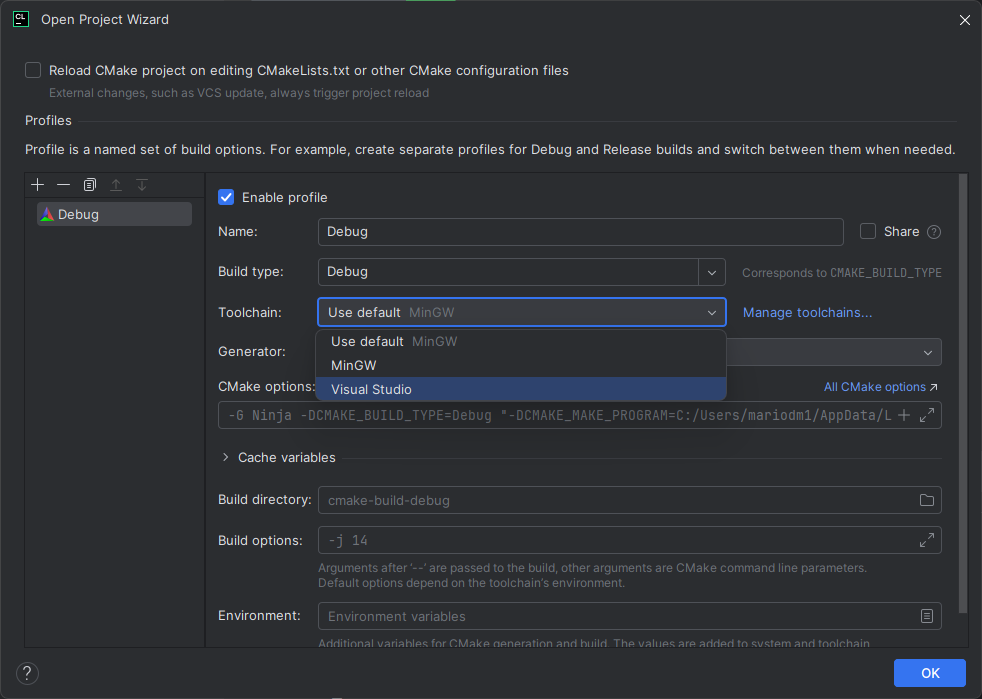Open the Build type dropdown

[x=712, y=272]
